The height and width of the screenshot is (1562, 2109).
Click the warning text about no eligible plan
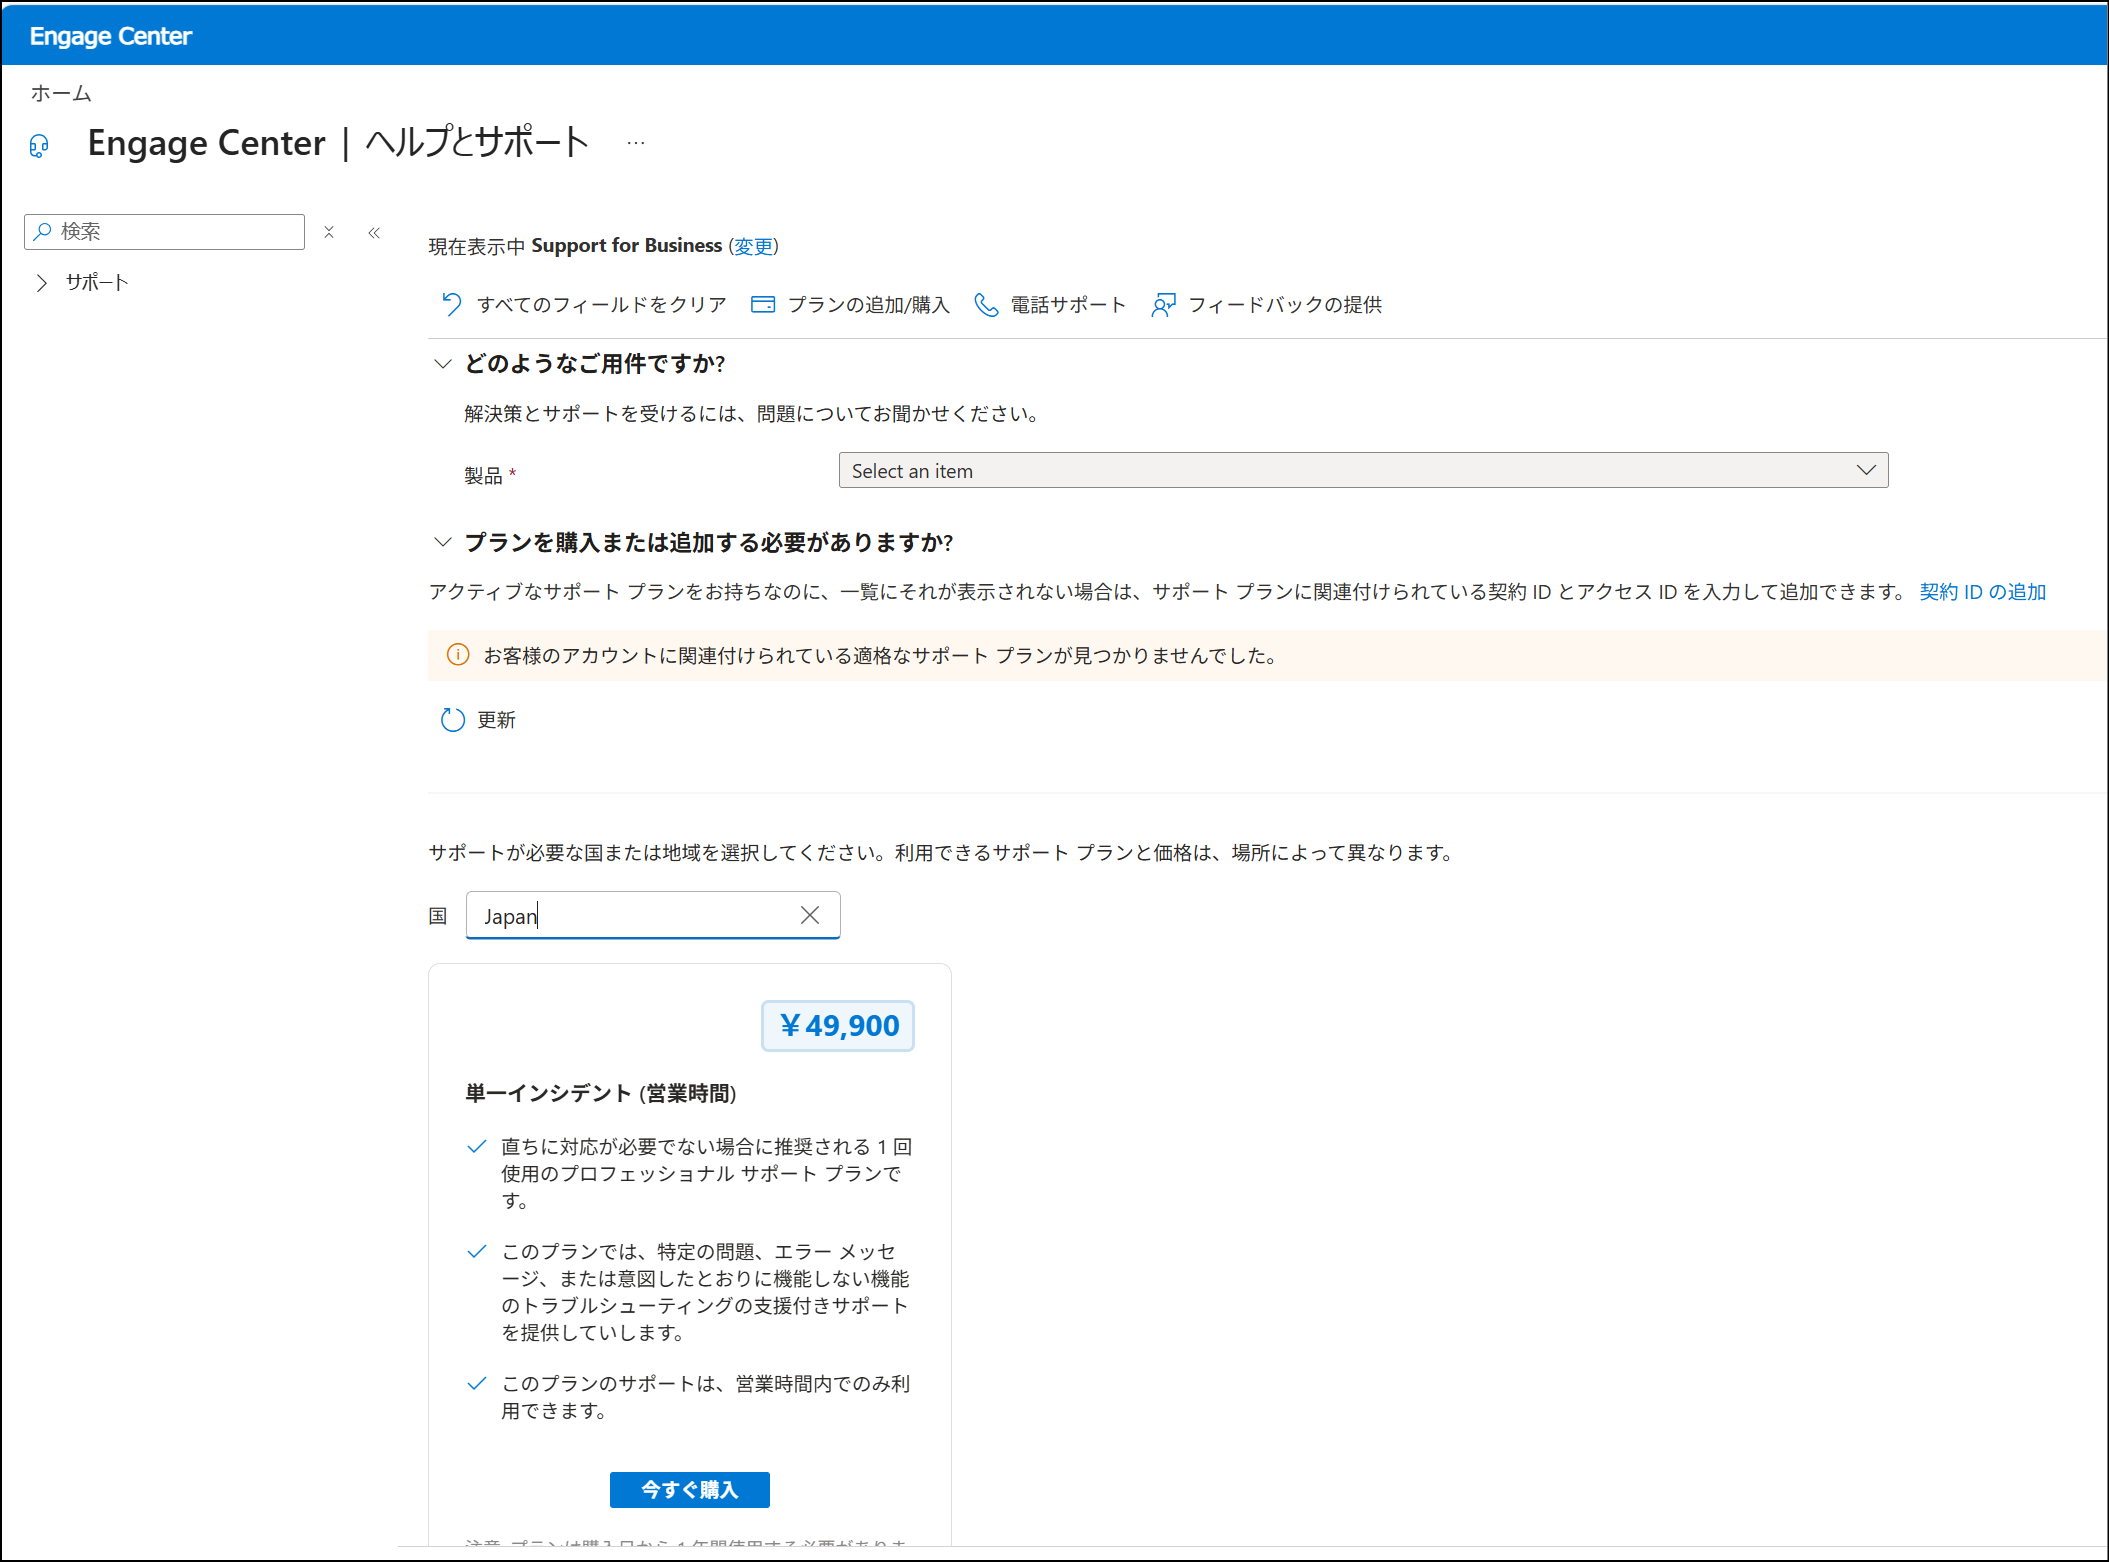coord(881,656)
